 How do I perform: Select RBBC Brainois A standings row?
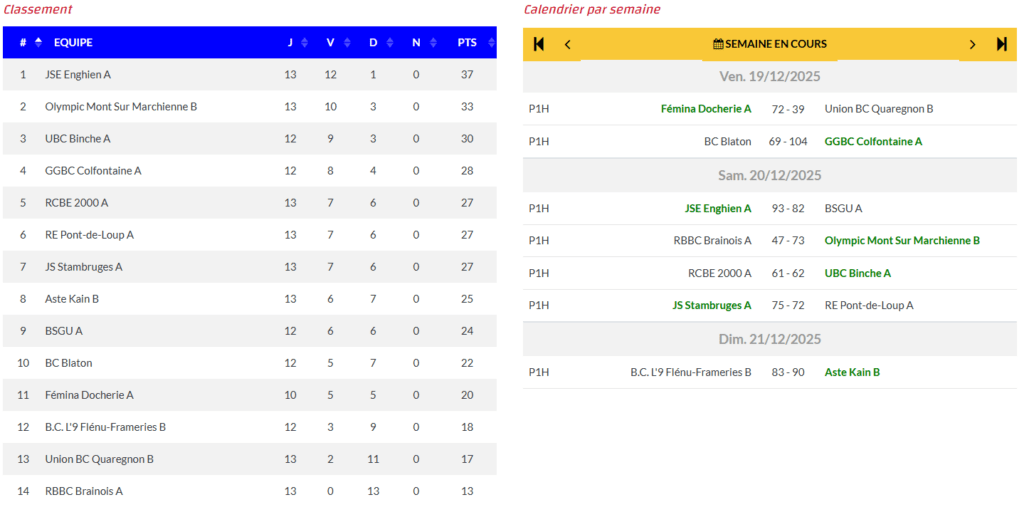tap(84, 491)
